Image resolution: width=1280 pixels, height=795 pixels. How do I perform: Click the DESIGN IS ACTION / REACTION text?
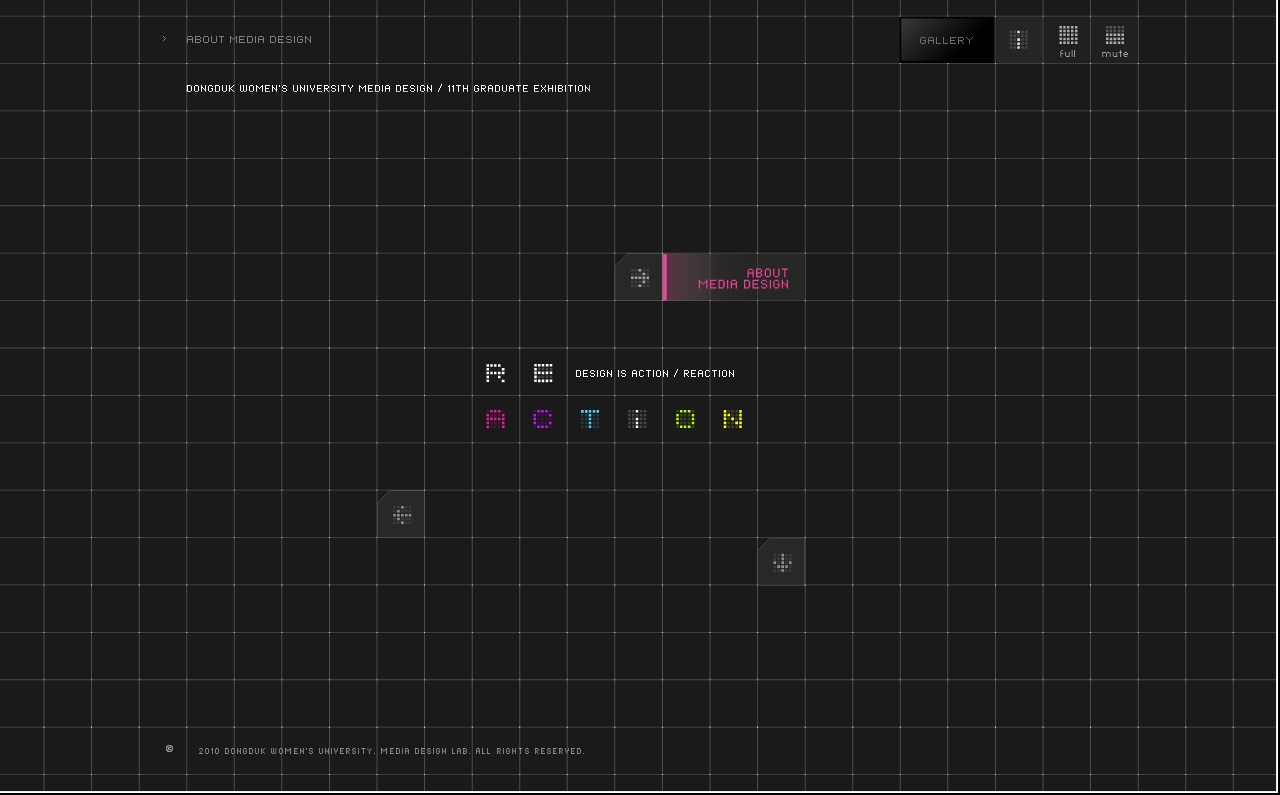655,373
